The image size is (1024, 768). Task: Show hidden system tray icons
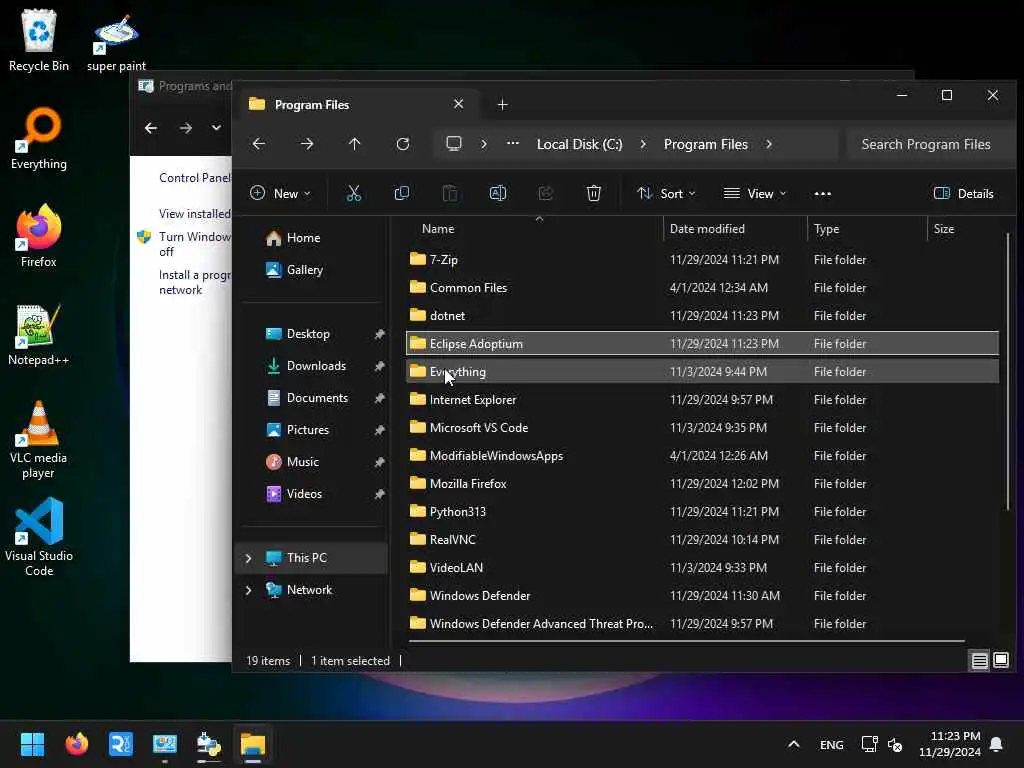[793, 744]
